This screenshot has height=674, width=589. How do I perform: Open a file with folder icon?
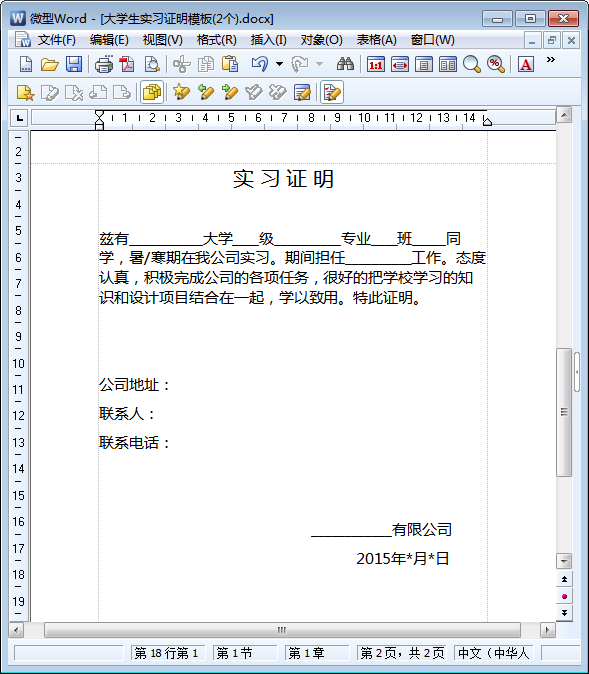click(x=49, y=64)
